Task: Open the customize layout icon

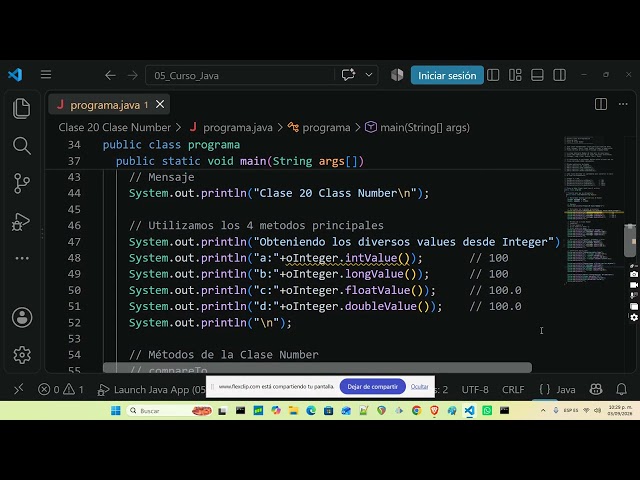Action: pos(515,75)
